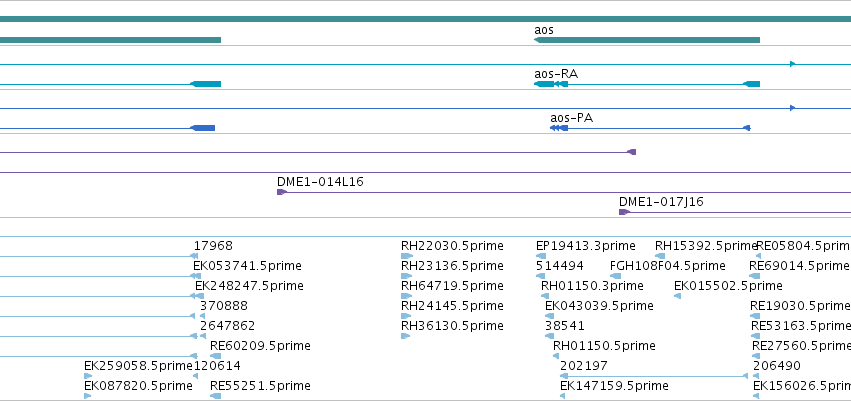This screenshot has height=401, width=851.
Task: Click the RH22030.5prime EST arrow
Action: pyautogui.click(x=407, y=256)
